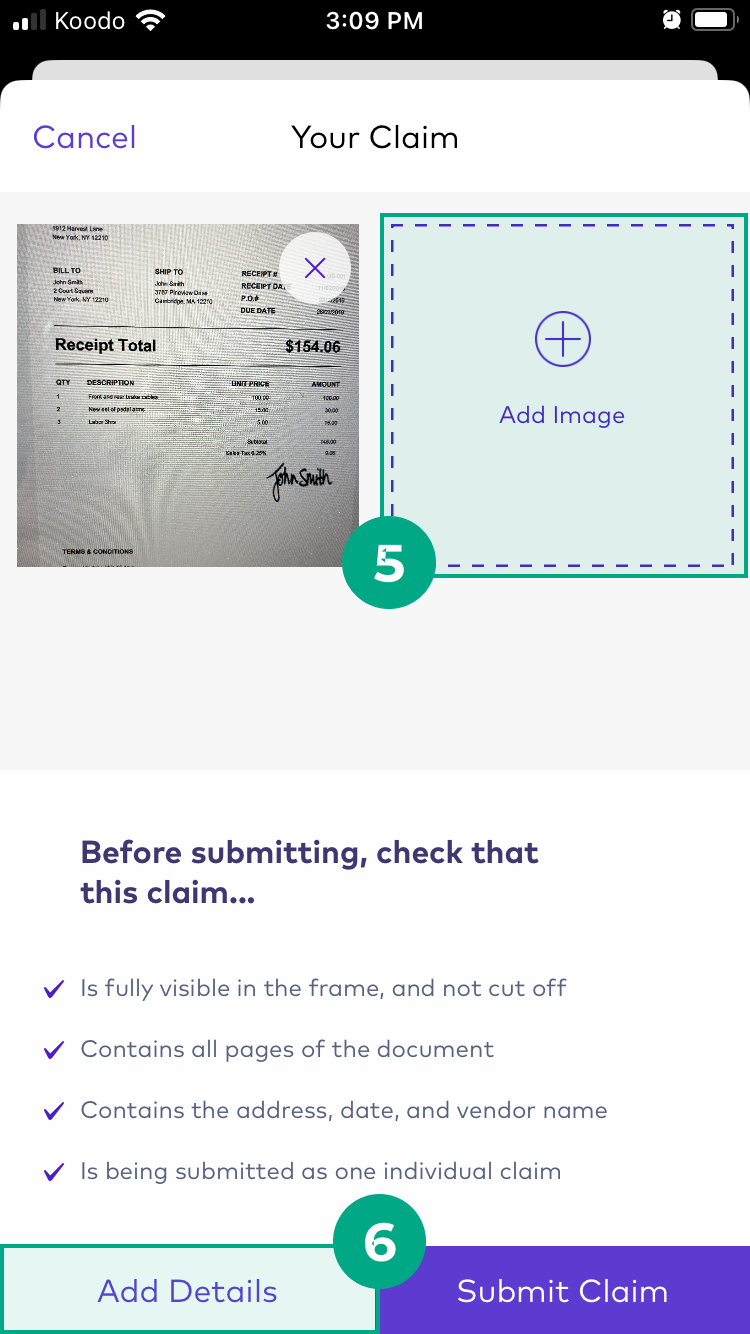This screenshot has width=750, height=1334.
Task: Select the 'Your Claim' title bar
Action: [x=374, y=137]
